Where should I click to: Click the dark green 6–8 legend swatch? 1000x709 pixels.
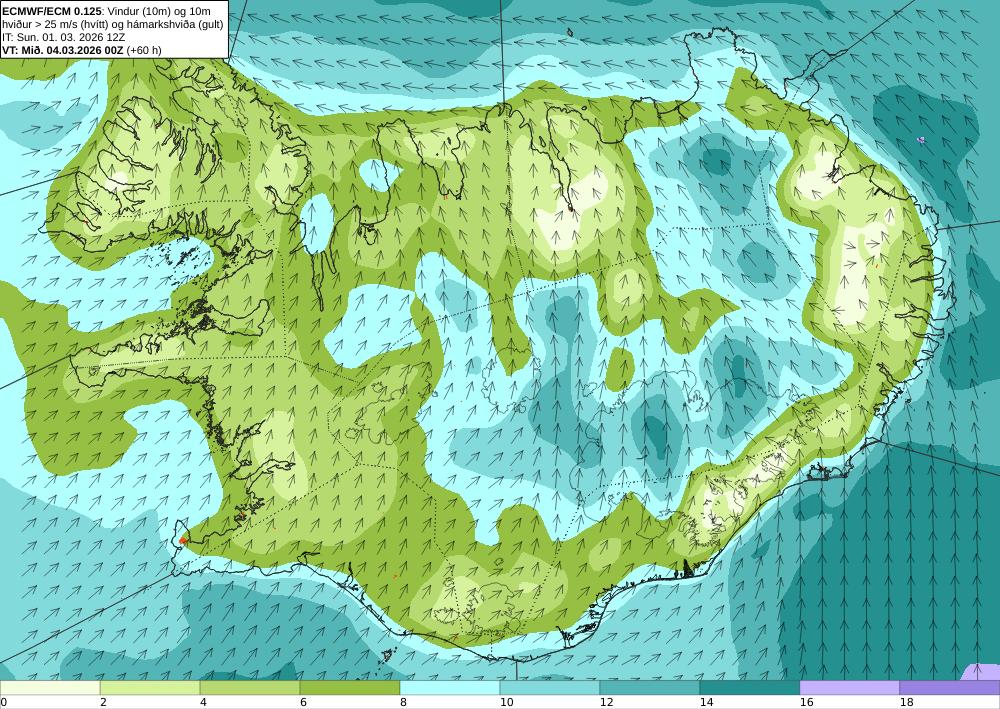pos(350,688)
